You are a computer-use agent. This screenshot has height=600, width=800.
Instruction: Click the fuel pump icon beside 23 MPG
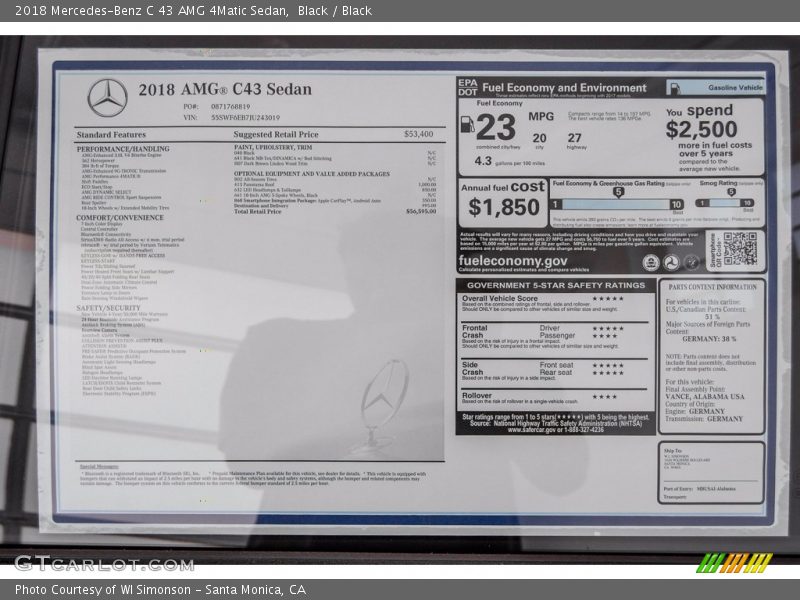coord(467,124)
